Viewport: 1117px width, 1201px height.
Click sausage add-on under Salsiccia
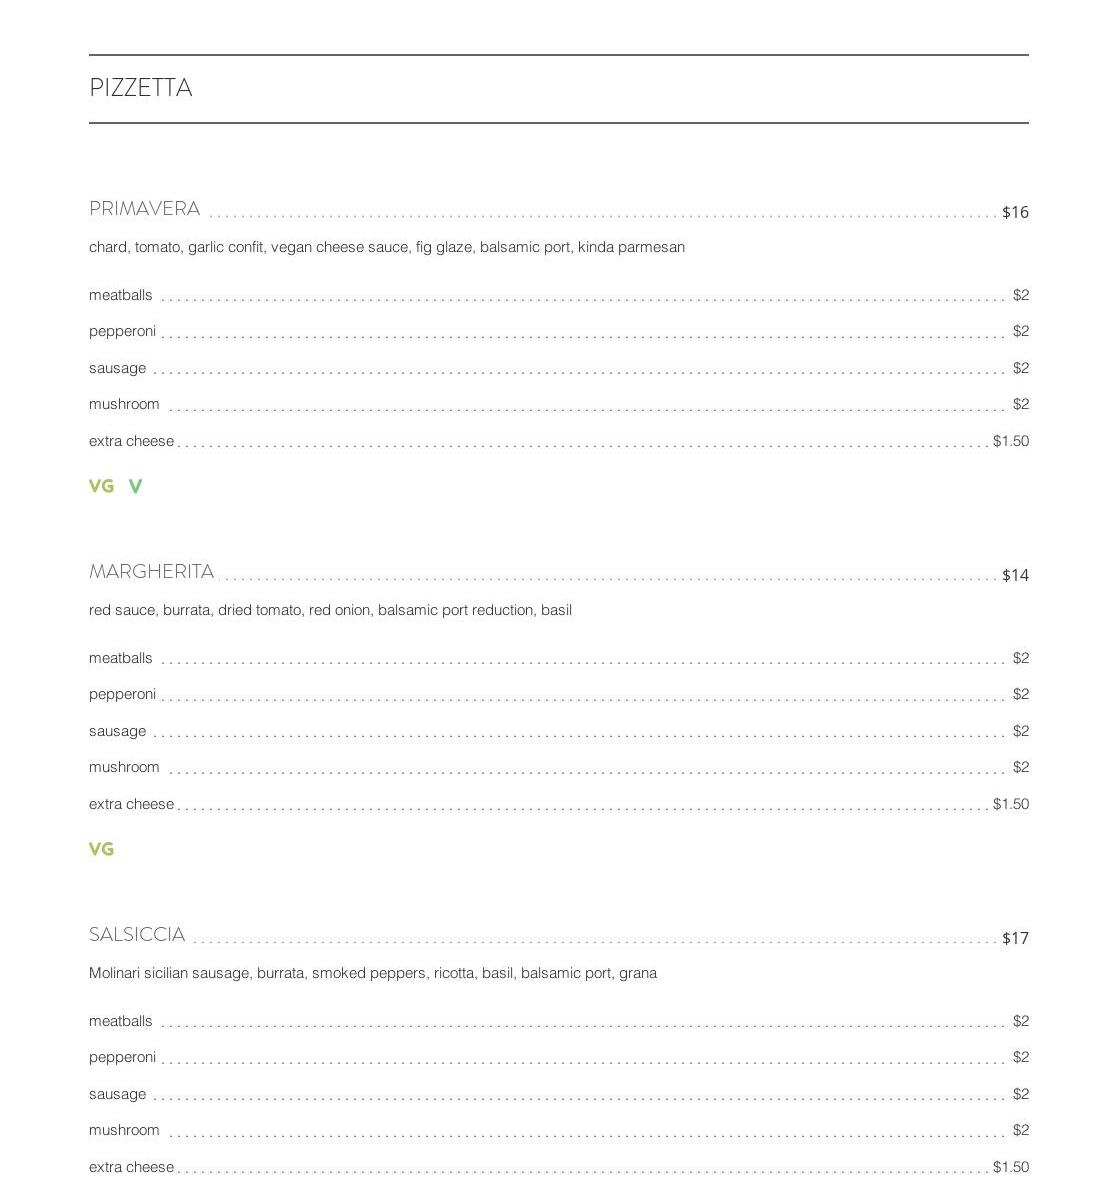point(117,1094)
